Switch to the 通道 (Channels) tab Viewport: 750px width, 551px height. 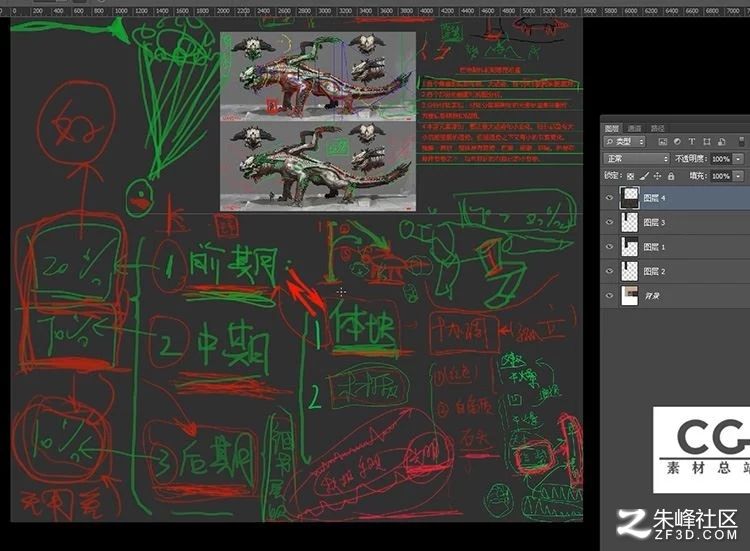point(634,128)
